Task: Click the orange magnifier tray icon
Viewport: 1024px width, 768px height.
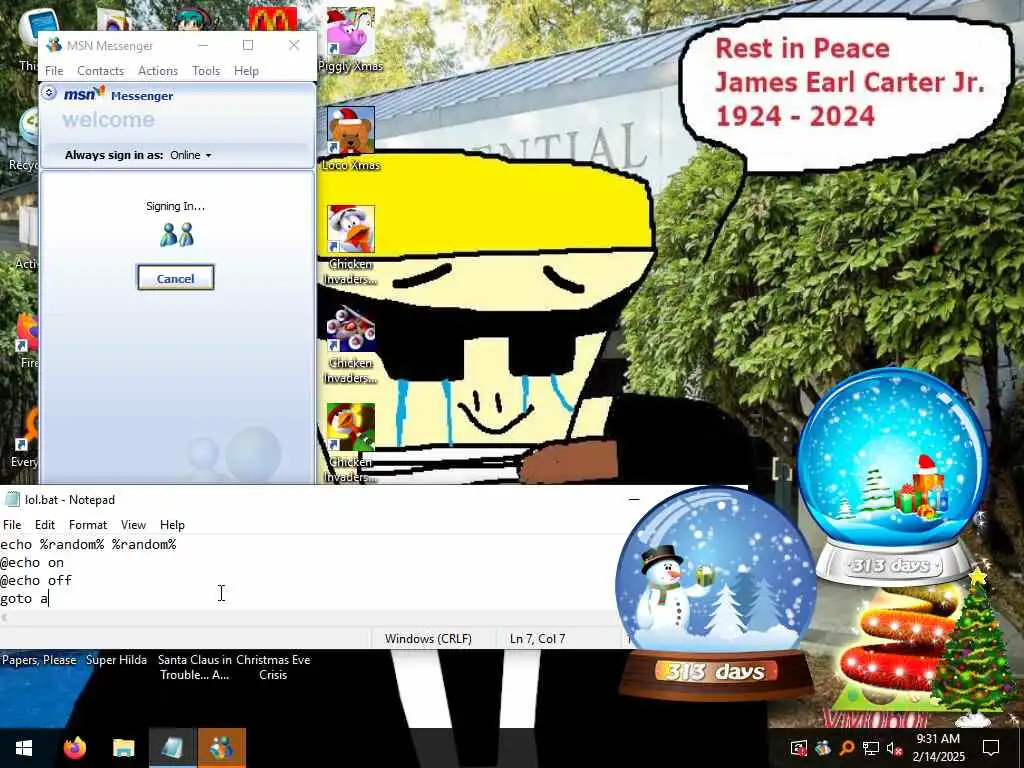Action: coord(846,748)
